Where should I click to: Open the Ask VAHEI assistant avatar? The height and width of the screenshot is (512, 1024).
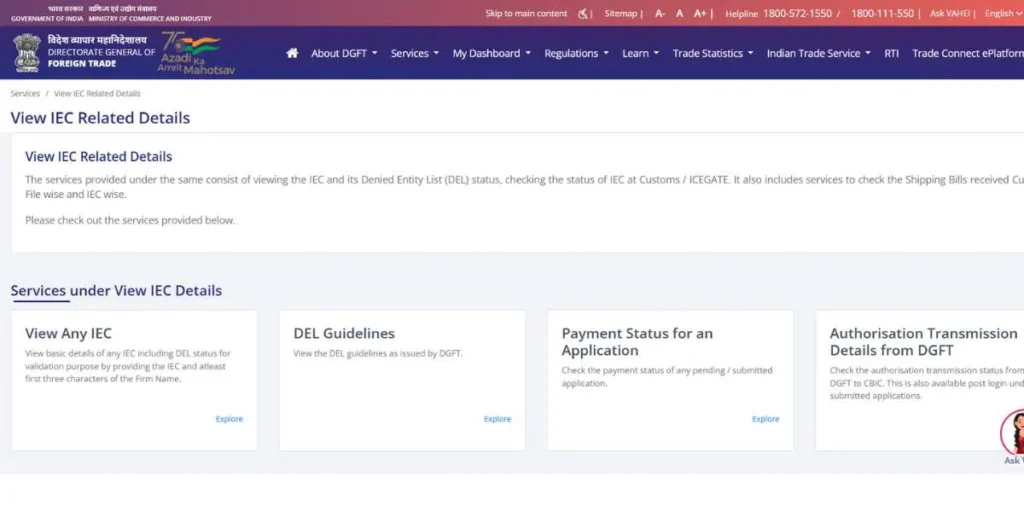pos(1012,432)
